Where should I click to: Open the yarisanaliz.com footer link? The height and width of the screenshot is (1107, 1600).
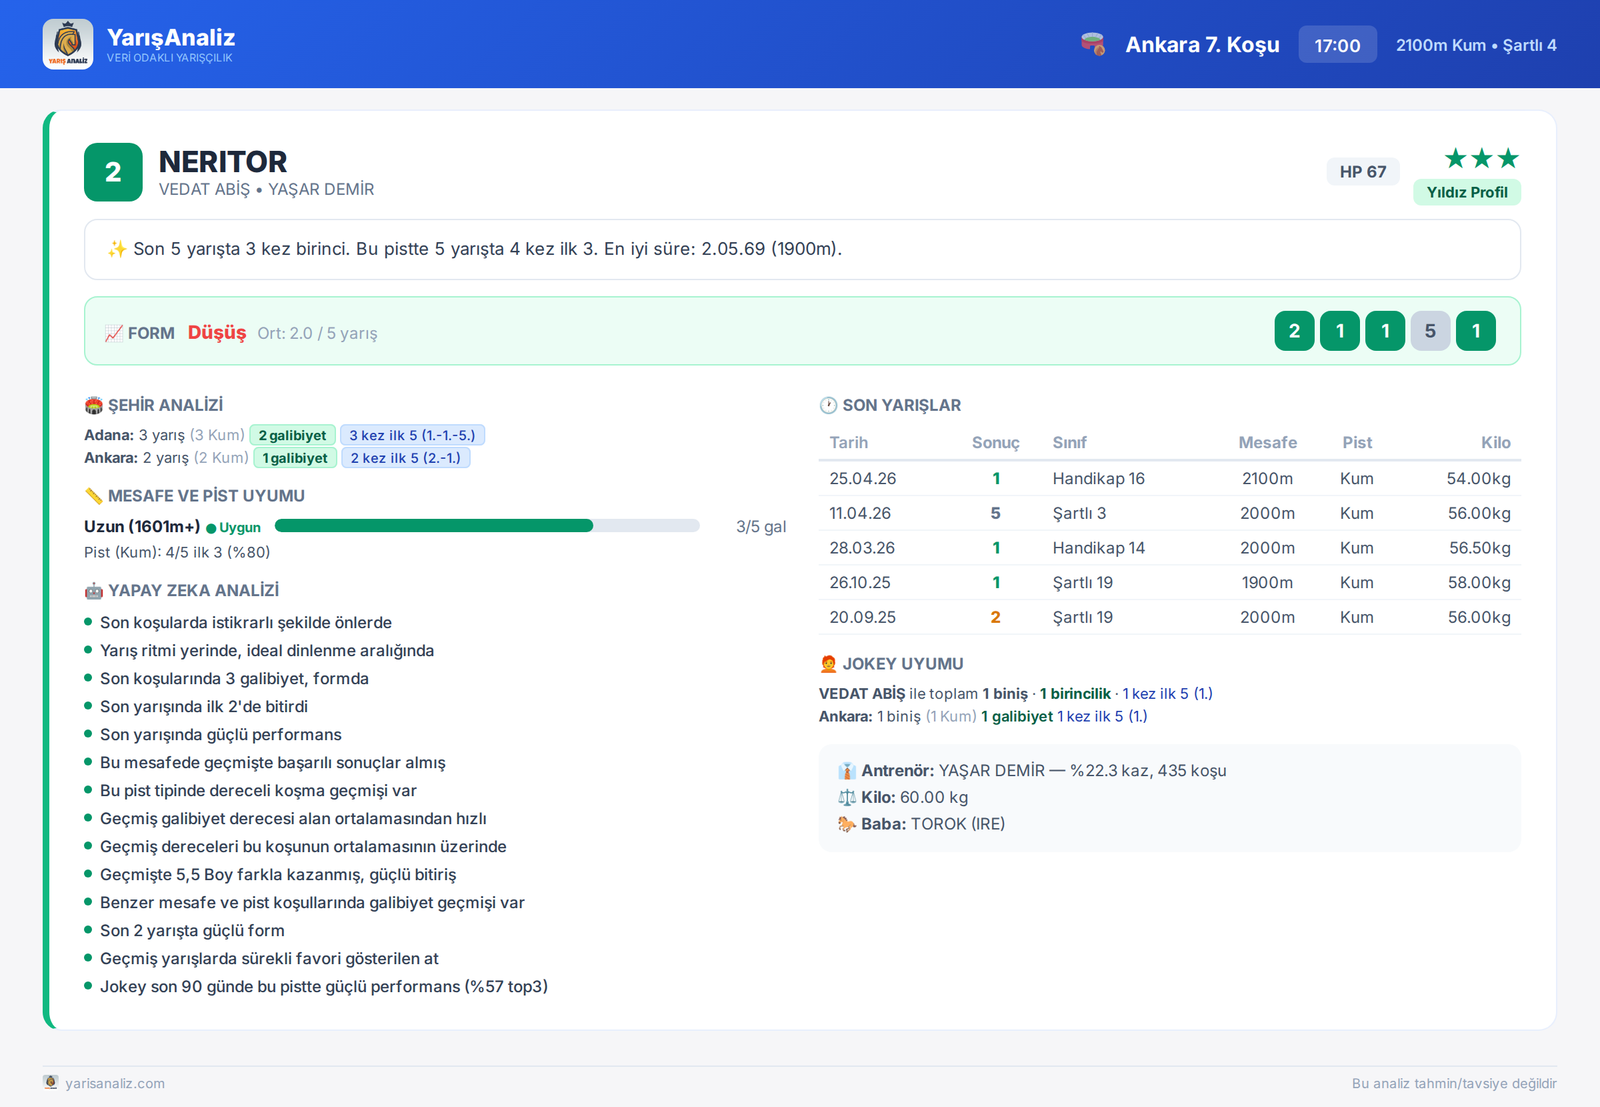(115, 1083)
